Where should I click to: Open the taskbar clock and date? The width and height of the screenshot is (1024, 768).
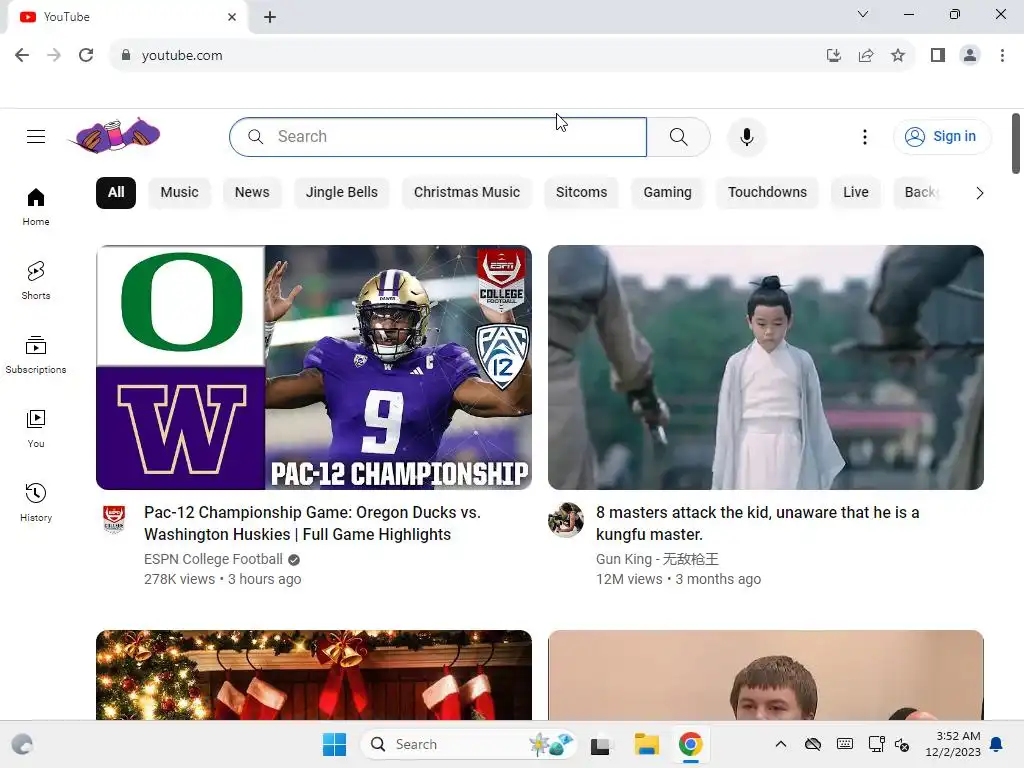(x=953, y=744)
